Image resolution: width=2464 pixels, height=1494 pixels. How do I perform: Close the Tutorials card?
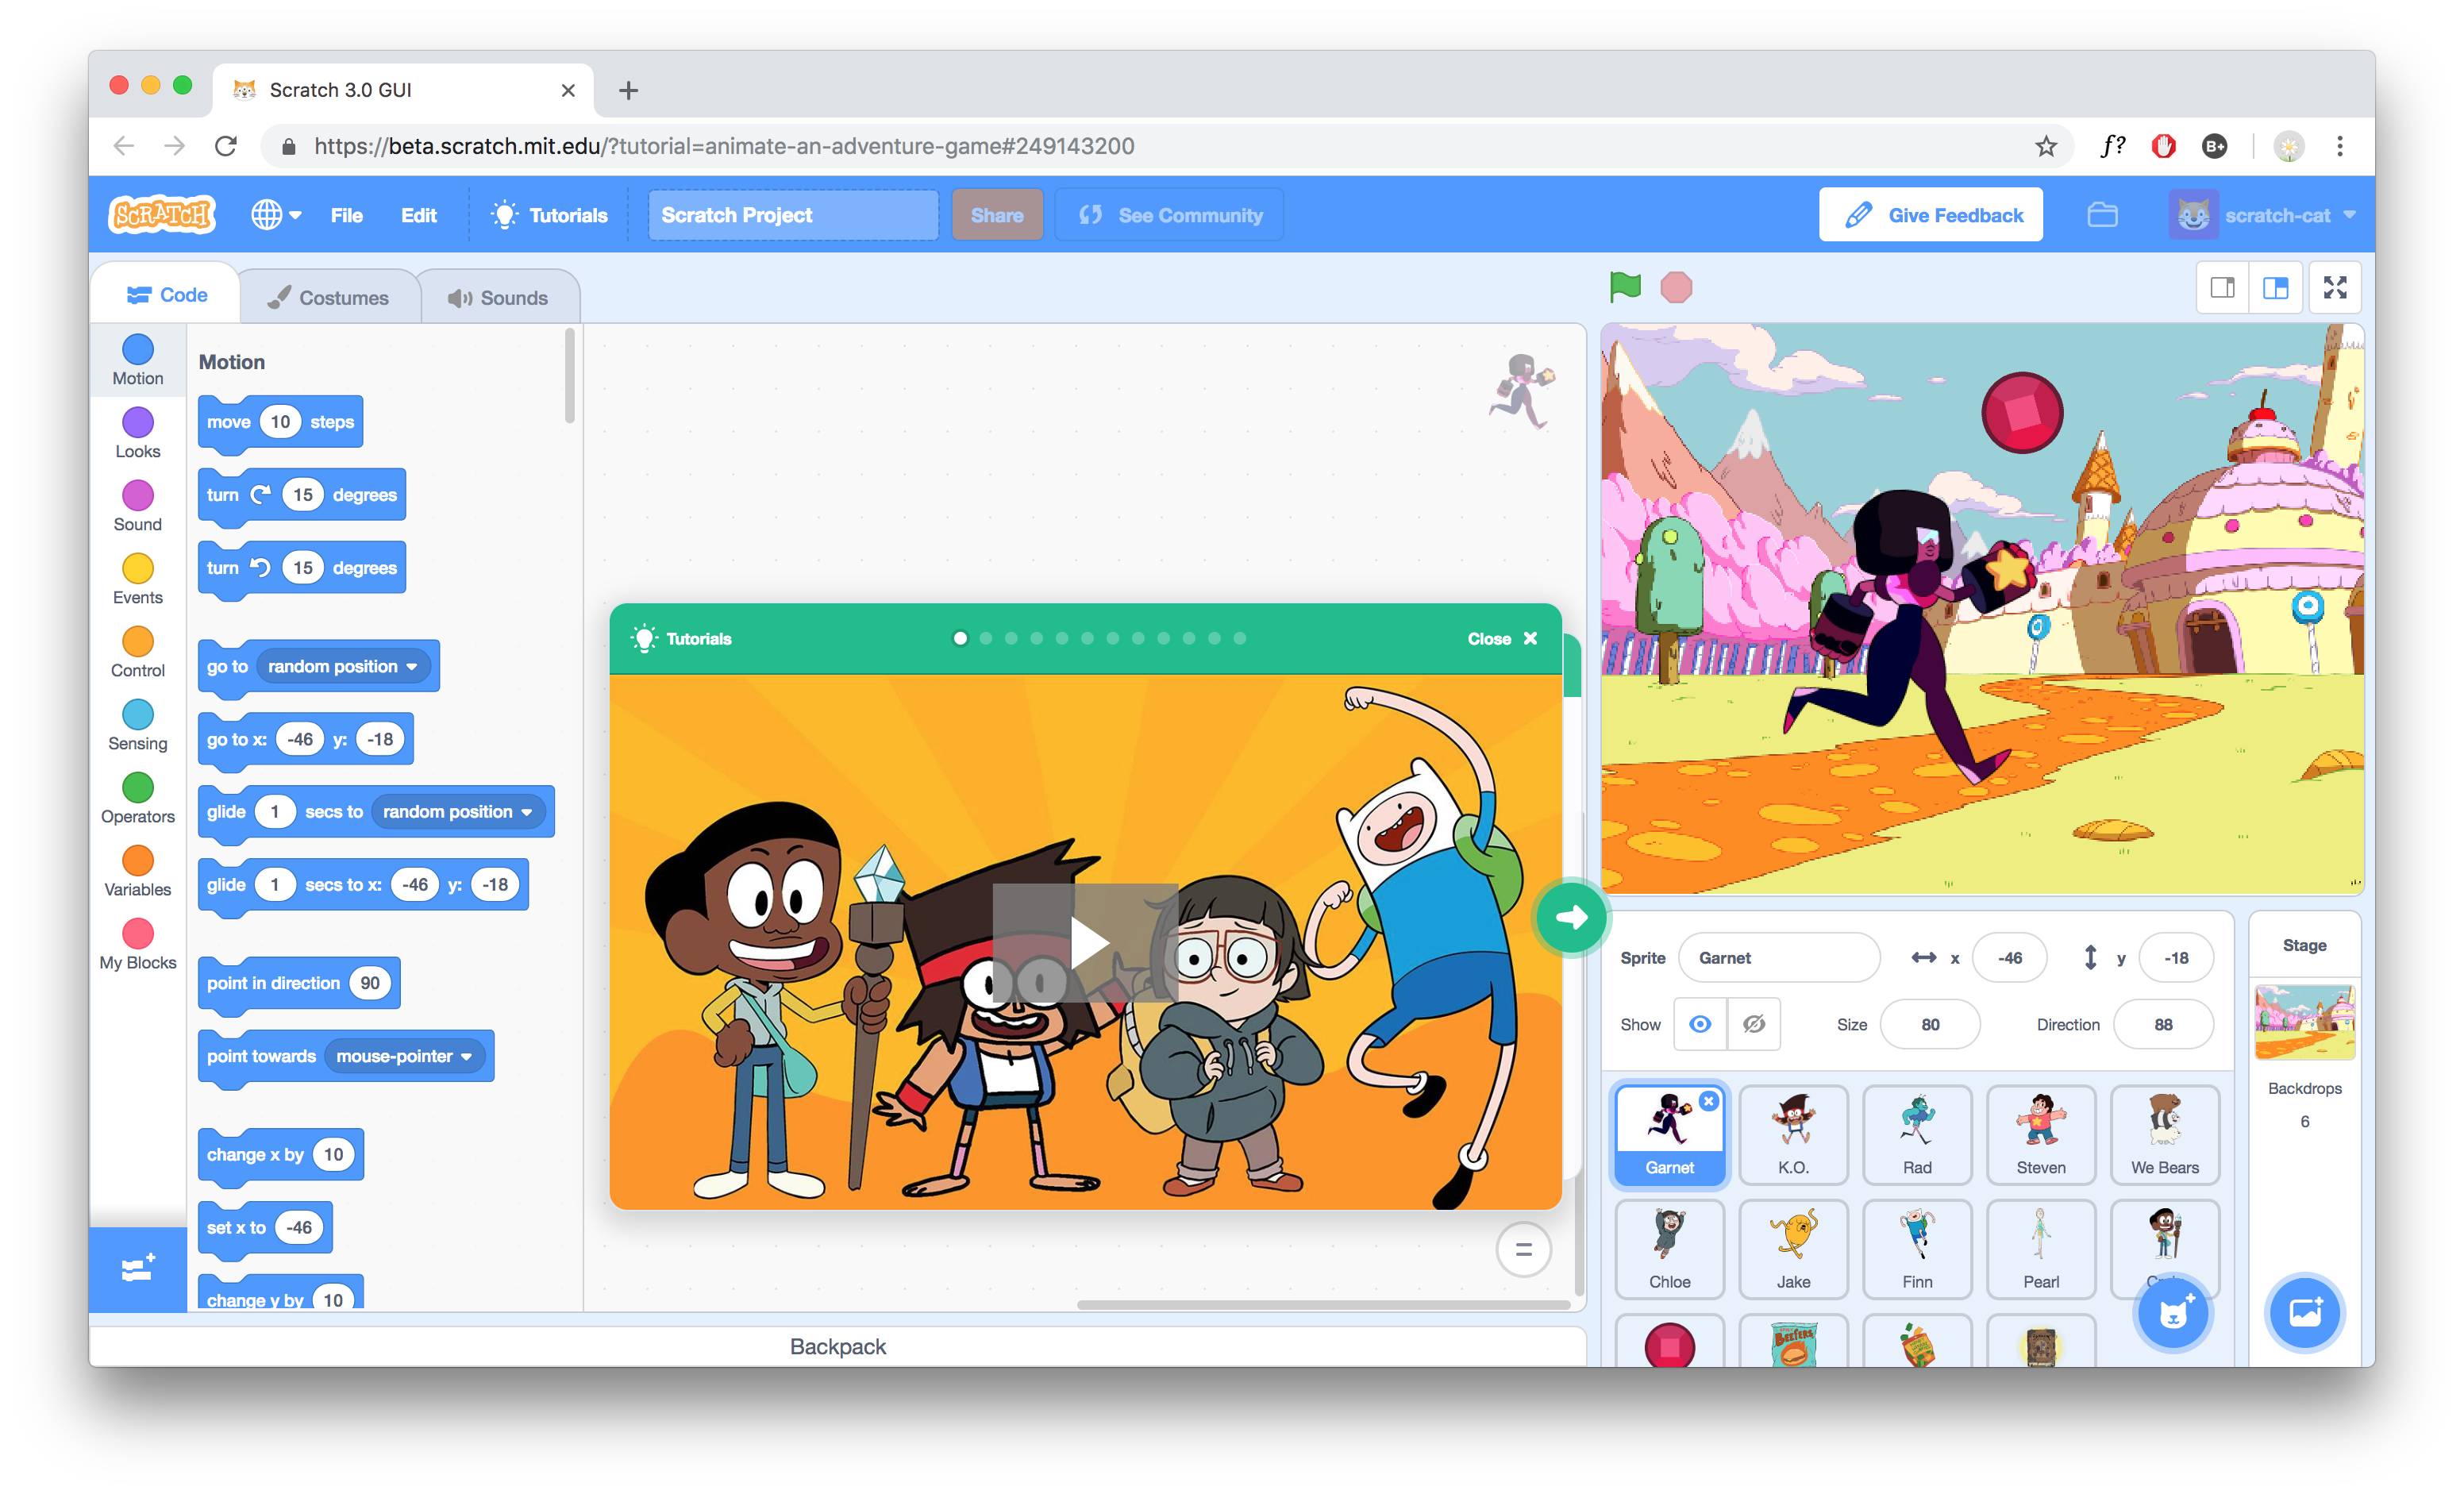pyautogui.click(x=1501, y=639)
